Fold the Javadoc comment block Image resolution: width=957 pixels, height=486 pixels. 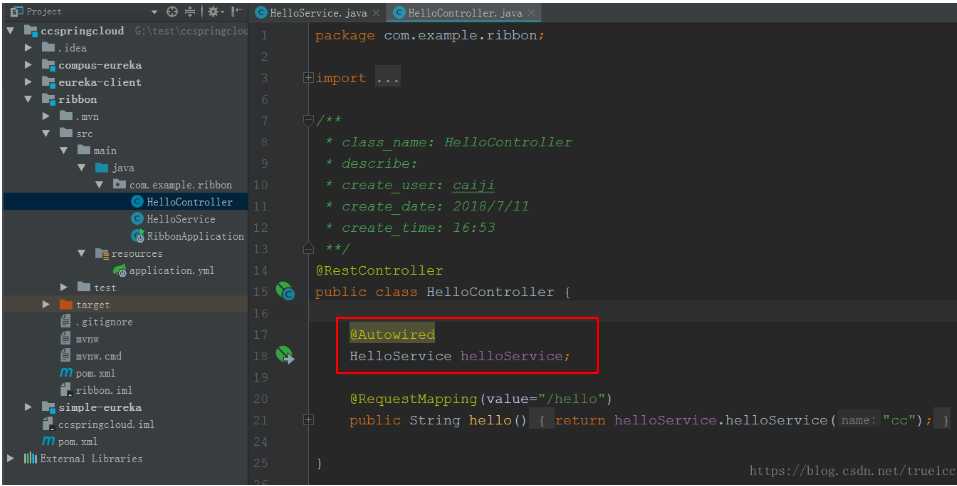pos(308,120)
